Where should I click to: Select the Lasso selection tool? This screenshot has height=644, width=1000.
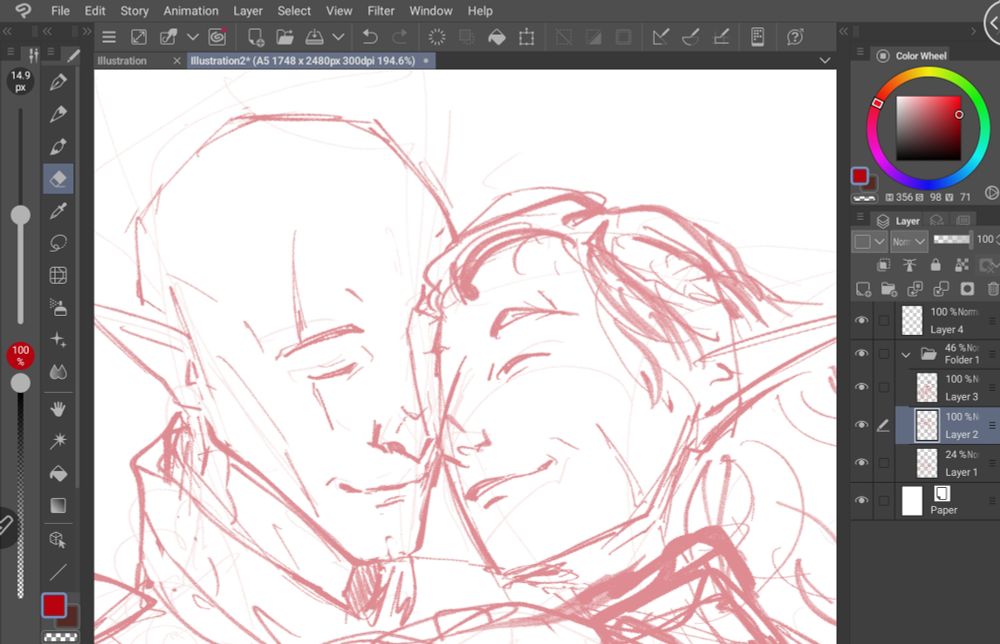click(x=58, y=243)
